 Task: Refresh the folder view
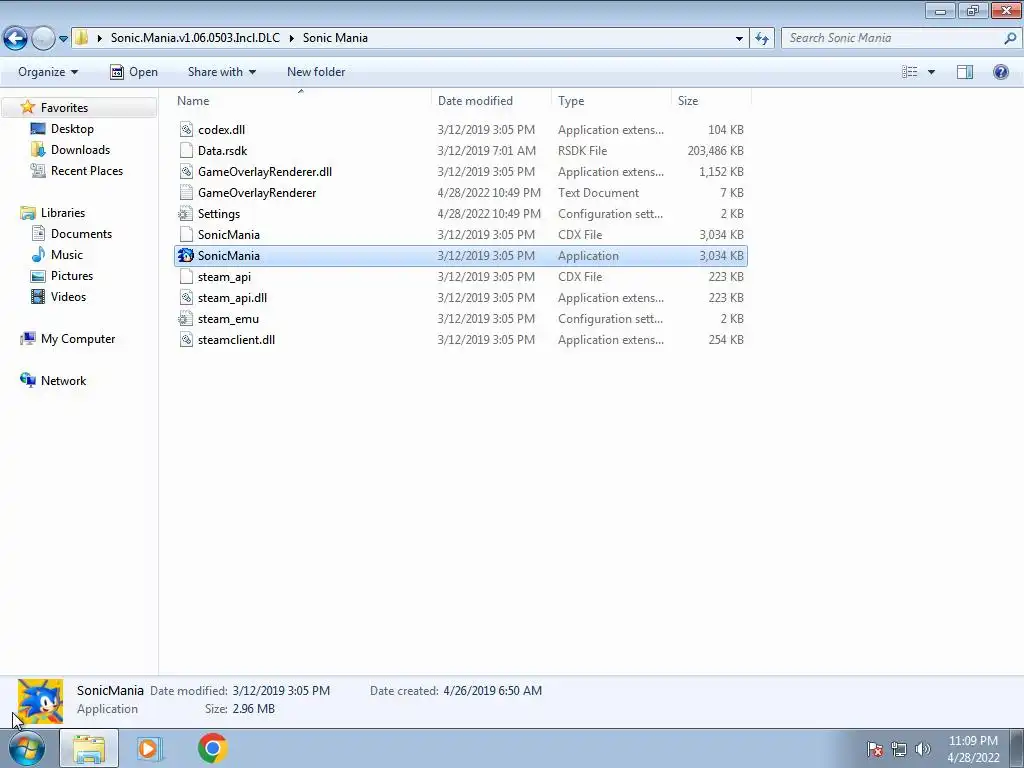(x=761, y=39)
